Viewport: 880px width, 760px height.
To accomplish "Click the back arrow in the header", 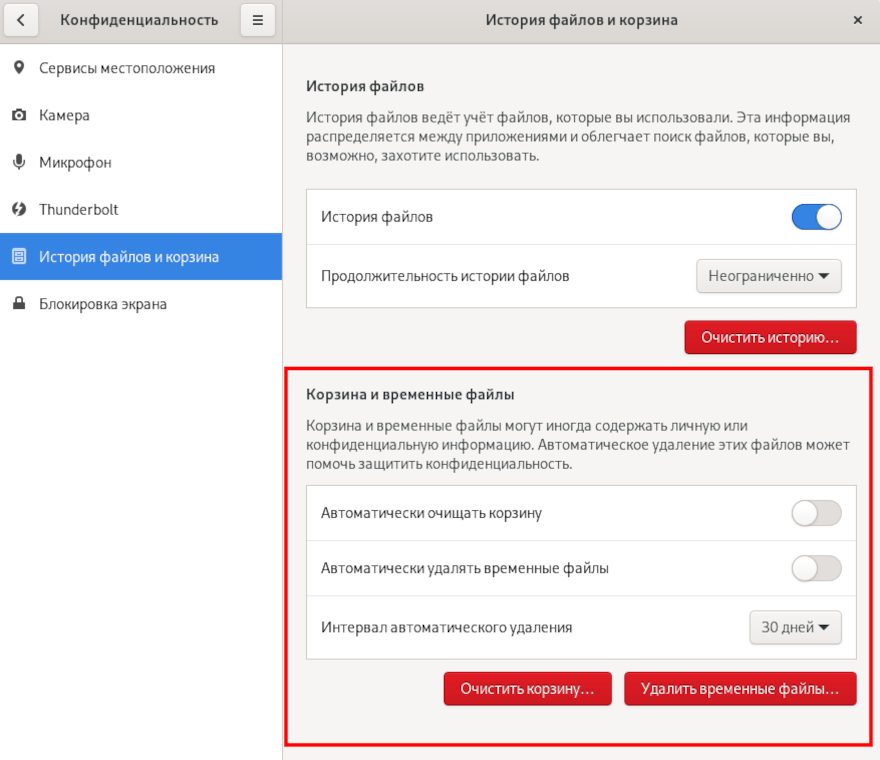I will (x=22, y=20).
